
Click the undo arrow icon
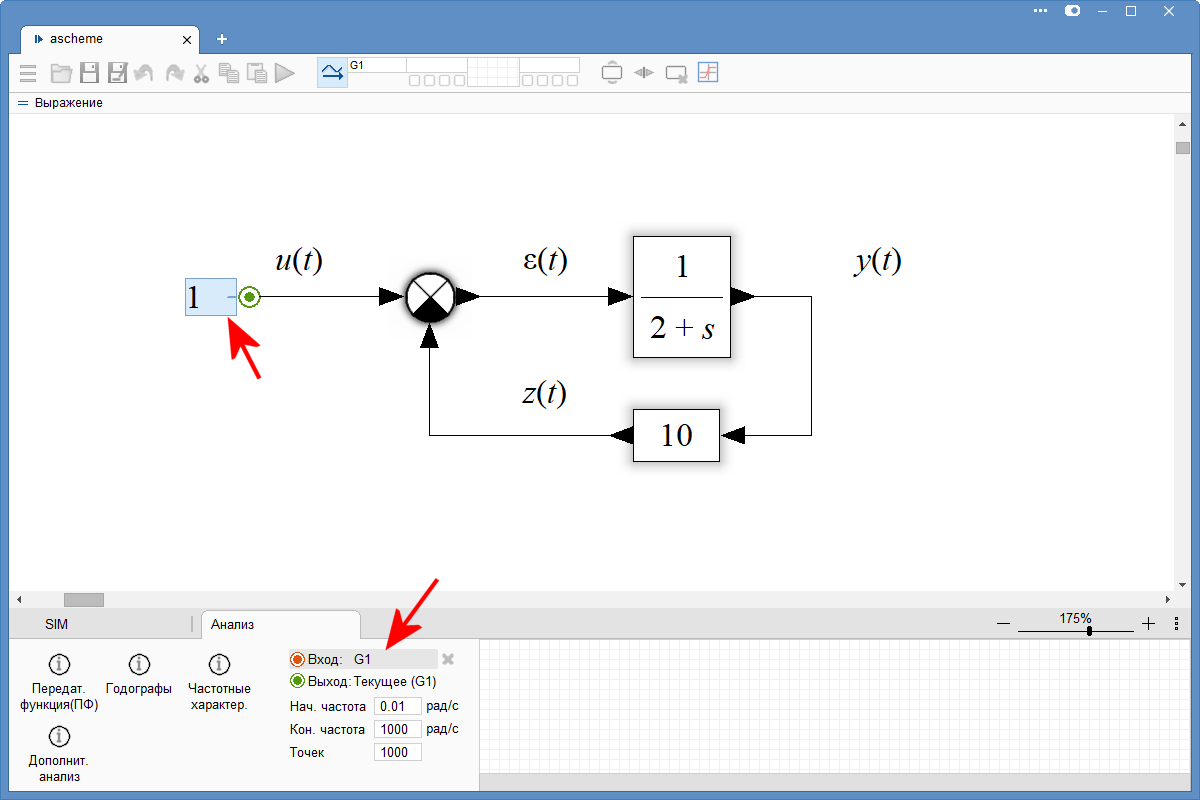click(x=145, y=73)
